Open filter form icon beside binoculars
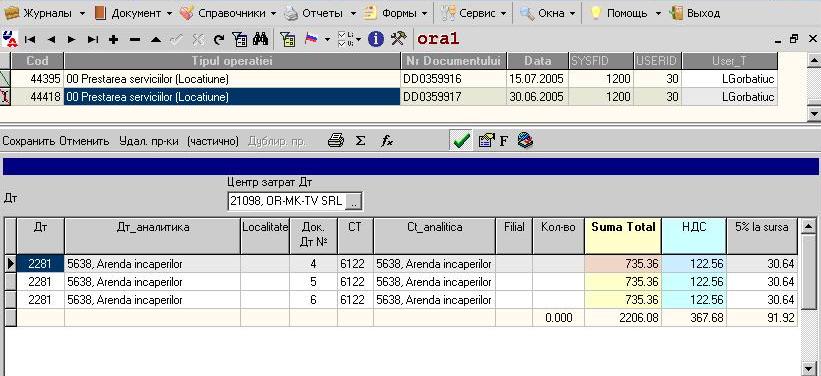 239,39
